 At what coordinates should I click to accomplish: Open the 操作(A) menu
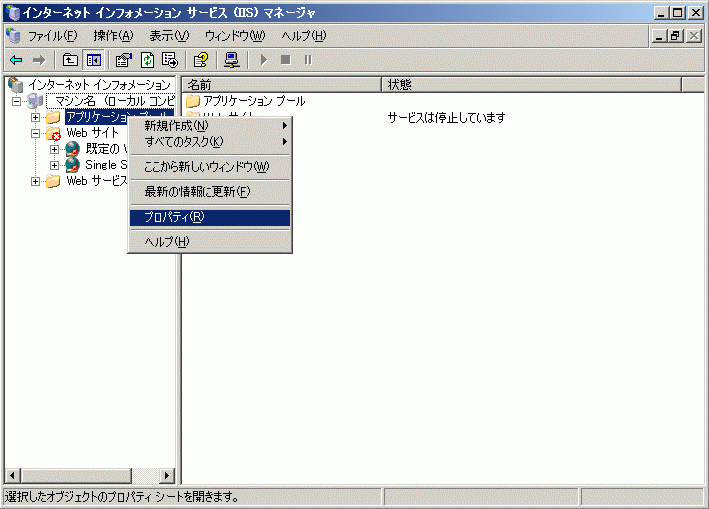pyautogui.click(x=113, y=36)
